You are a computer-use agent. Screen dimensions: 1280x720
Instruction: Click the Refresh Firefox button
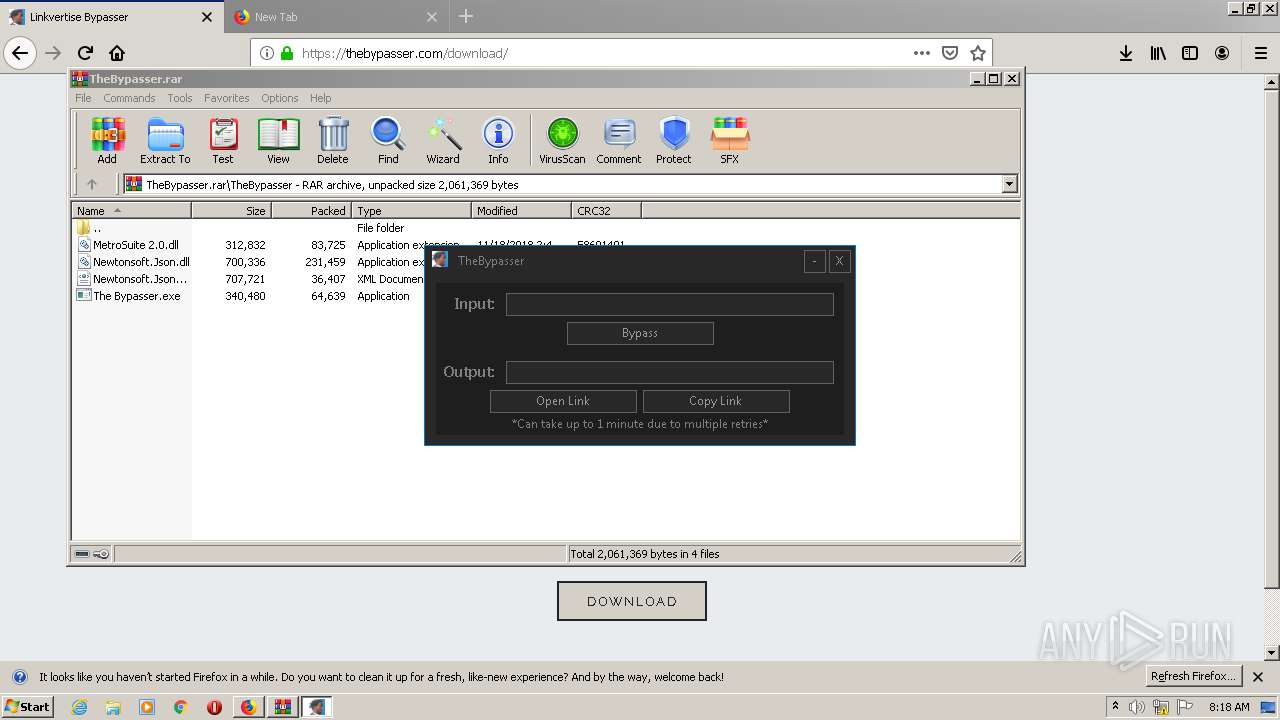[1193, 677]
